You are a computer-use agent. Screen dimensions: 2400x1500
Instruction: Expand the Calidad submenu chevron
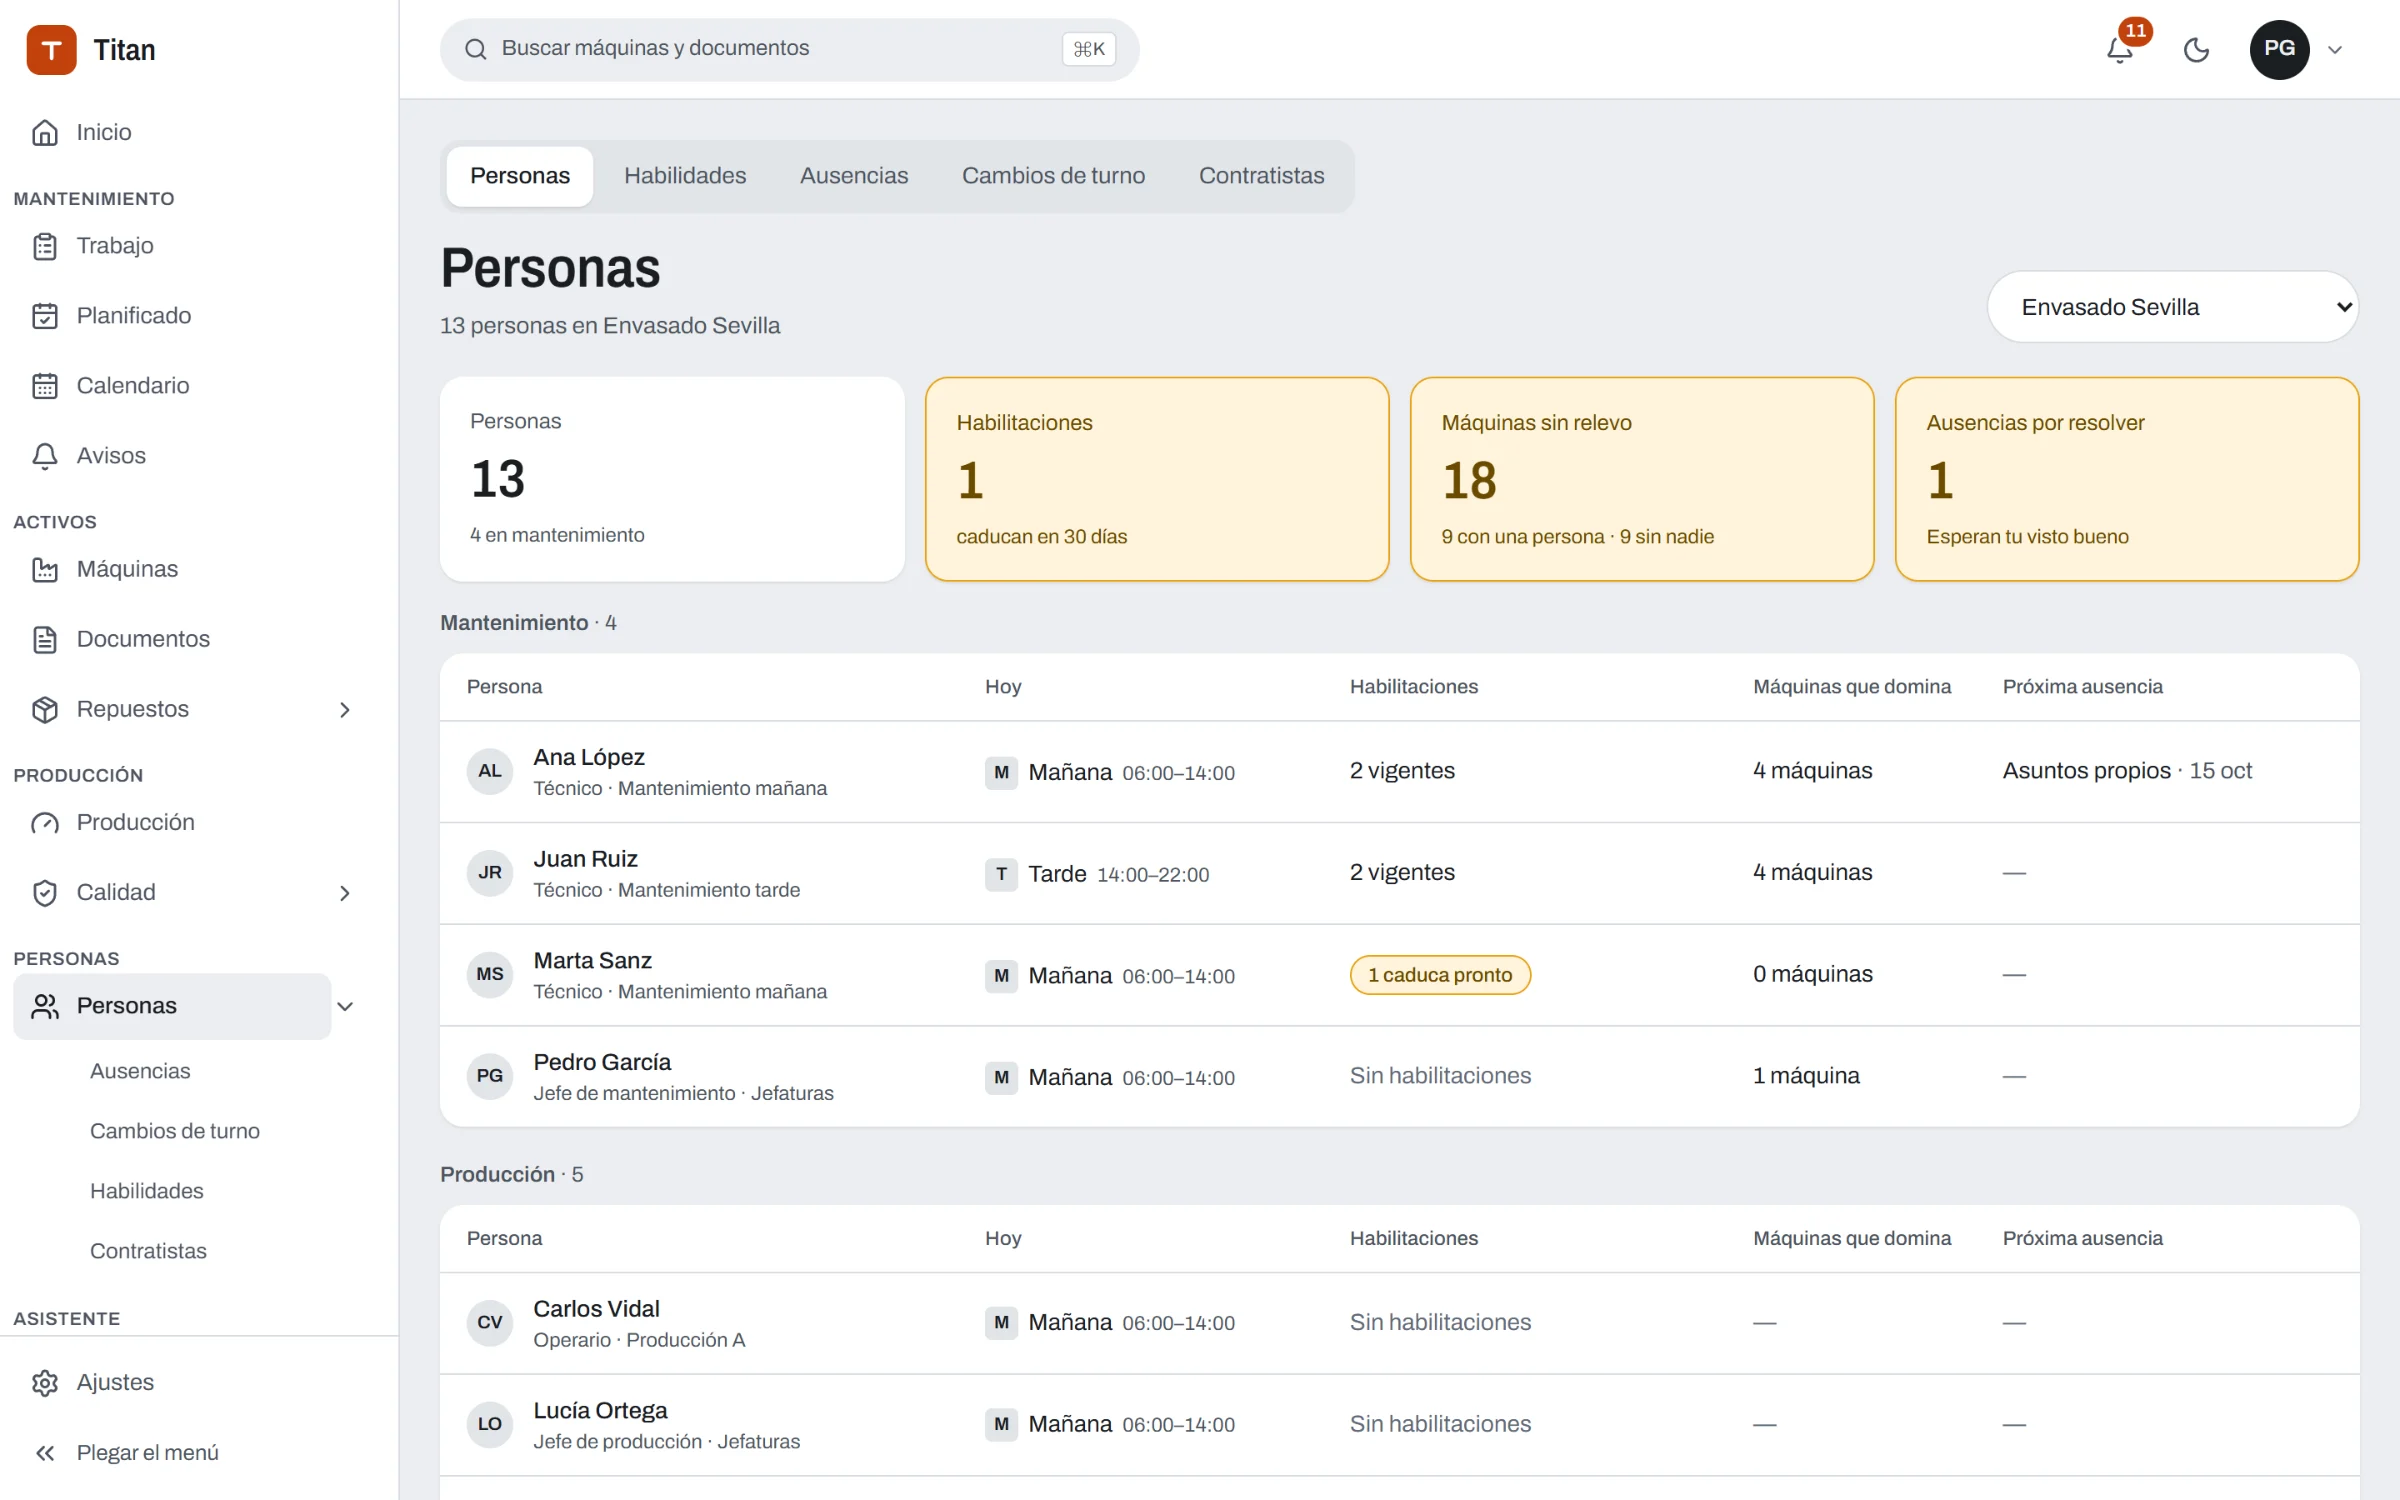[x=345, y=893]
